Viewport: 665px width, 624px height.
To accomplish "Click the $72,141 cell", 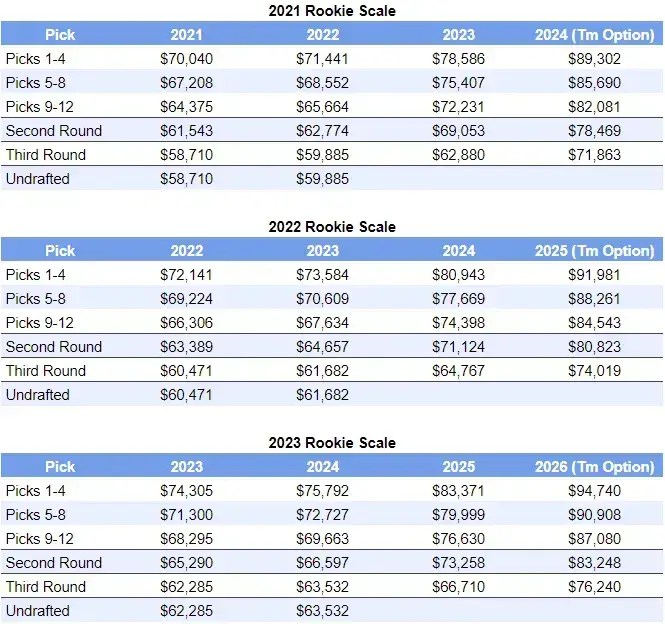I will 186,275.
